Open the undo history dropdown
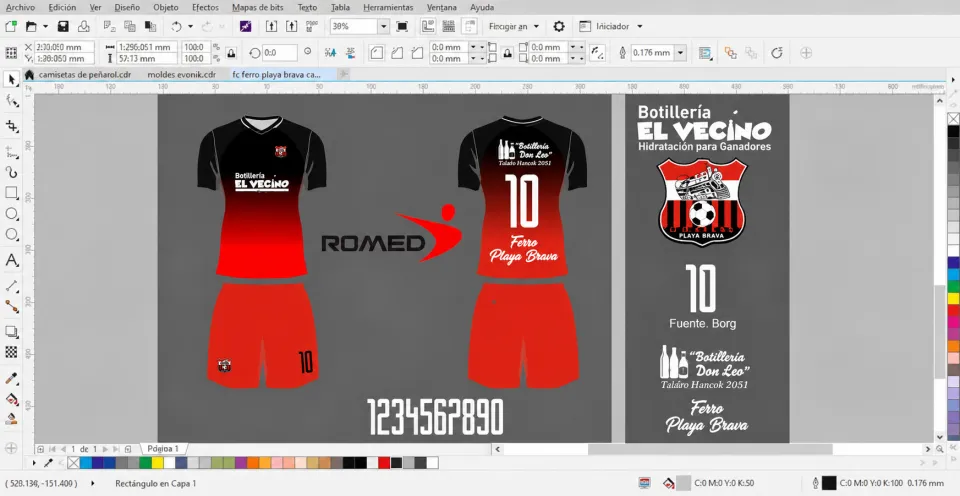Screen dimensions: 960x496 coord(190,26)
